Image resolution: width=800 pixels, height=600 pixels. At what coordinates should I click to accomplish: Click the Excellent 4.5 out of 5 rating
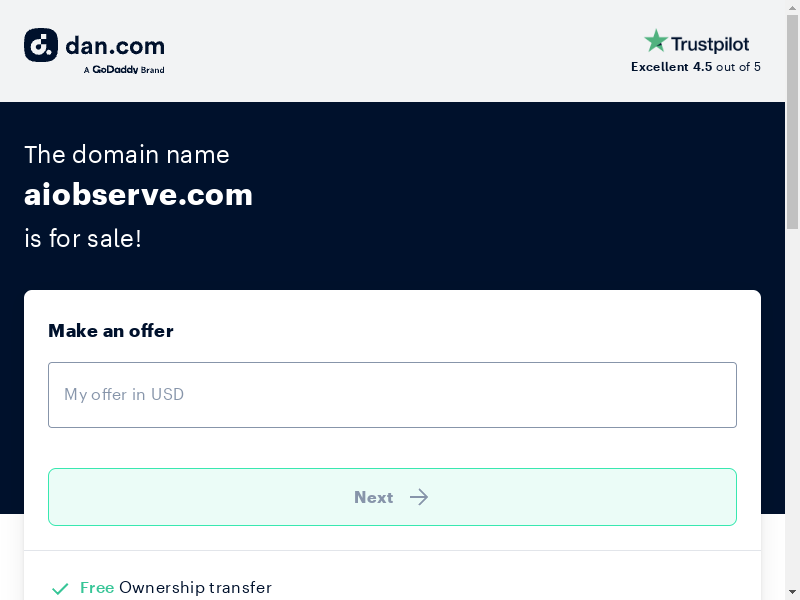(695, 67)
